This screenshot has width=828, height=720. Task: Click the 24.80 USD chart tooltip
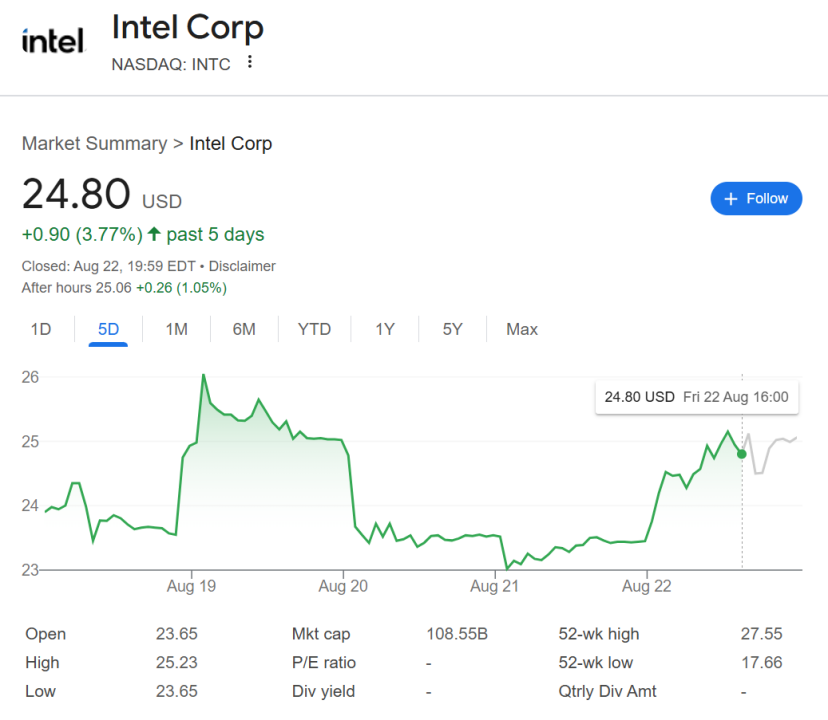click(x=696, y=397)
